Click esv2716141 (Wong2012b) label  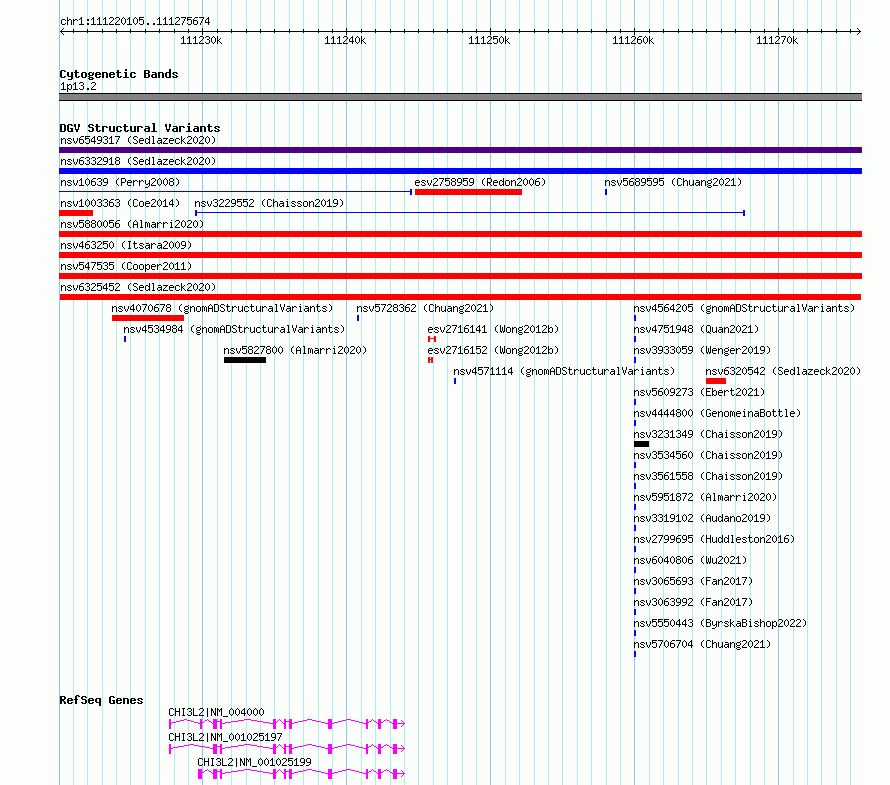[493, 329]
